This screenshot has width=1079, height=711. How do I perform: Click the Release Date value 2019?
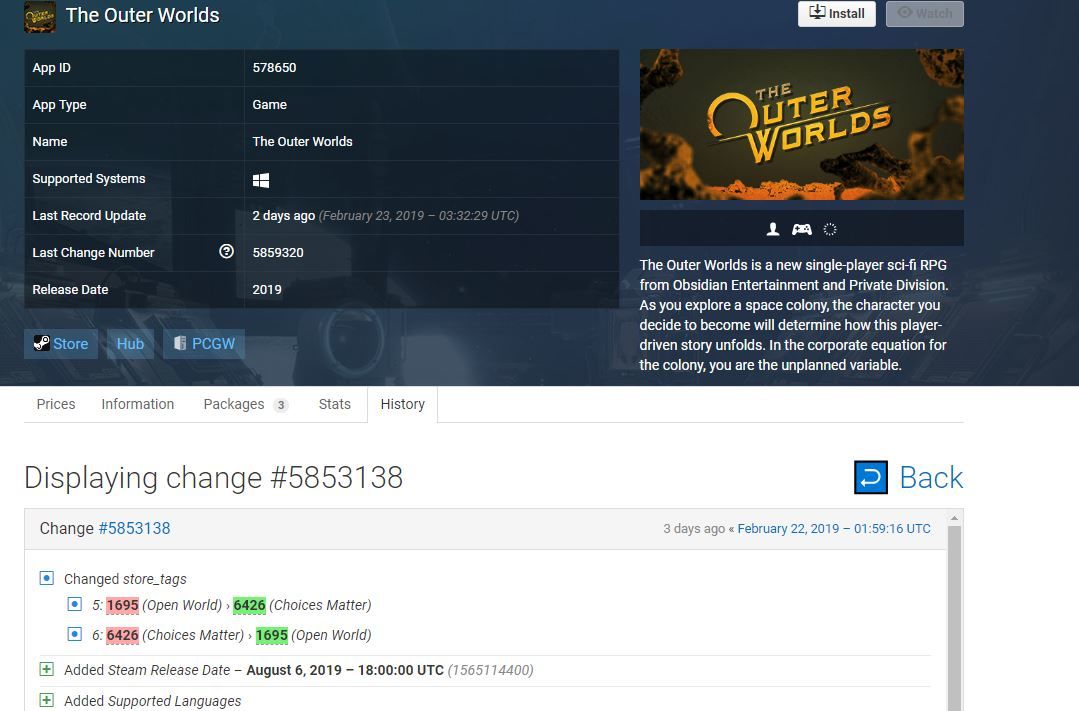[x=267, y=290]
